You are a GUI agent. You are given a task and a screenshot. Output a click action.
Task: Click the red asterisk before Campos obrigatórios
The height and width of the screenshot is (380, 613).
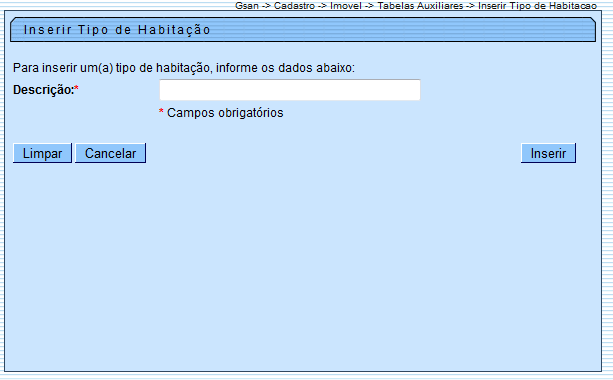tap(161, 112)
